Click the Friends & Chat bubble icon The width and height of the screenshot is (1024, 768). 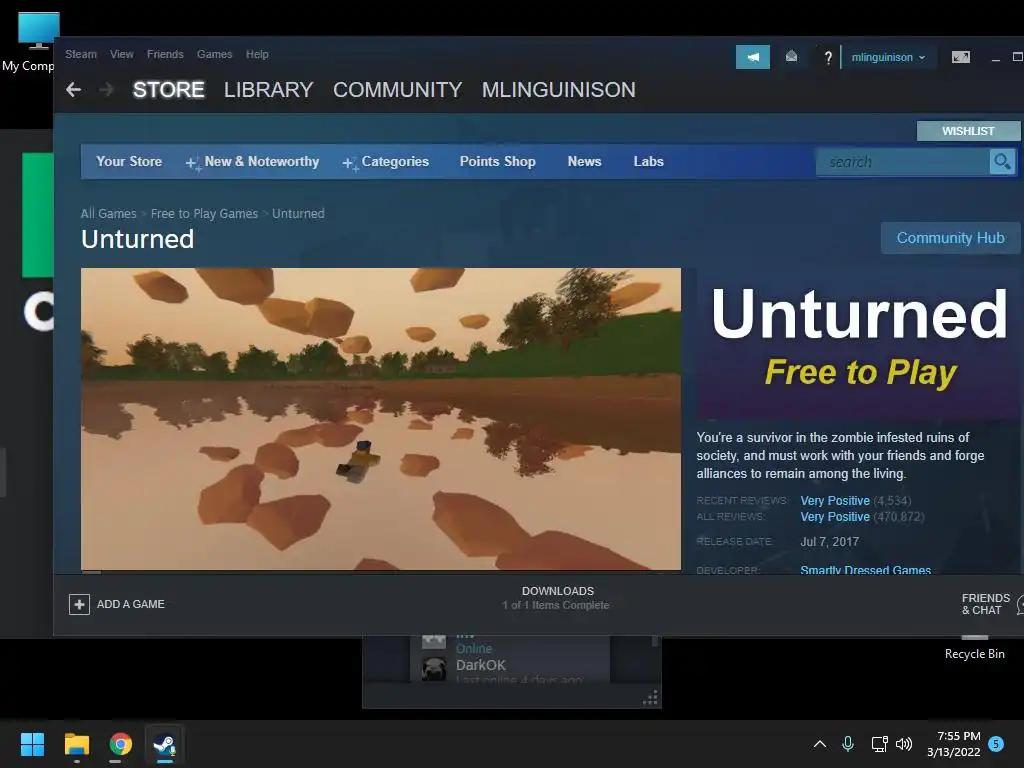[x=1020, y=604]
